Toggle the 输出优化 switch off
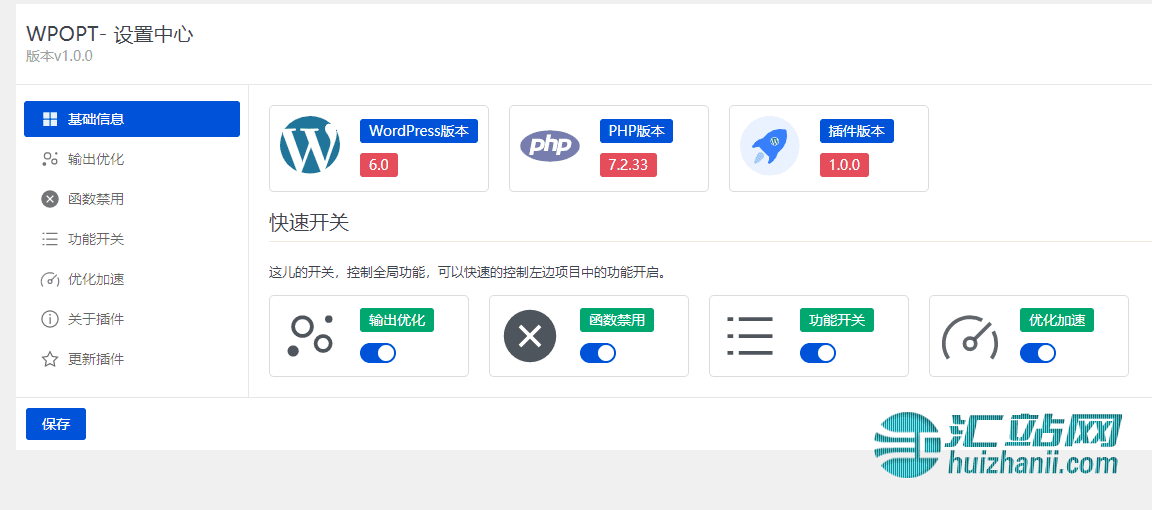Screen dimensions: 1152x510 coord(378,353)
